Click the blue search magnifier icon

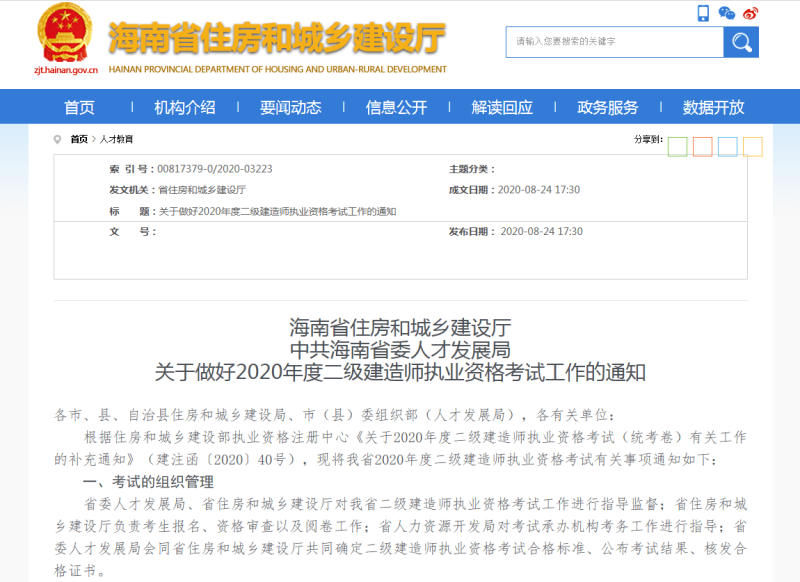click(x=742, y=42)
